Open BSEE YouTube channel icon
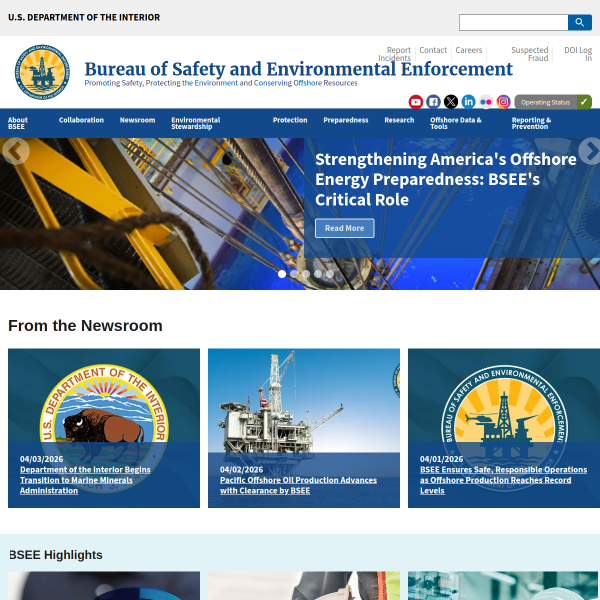 416,102
